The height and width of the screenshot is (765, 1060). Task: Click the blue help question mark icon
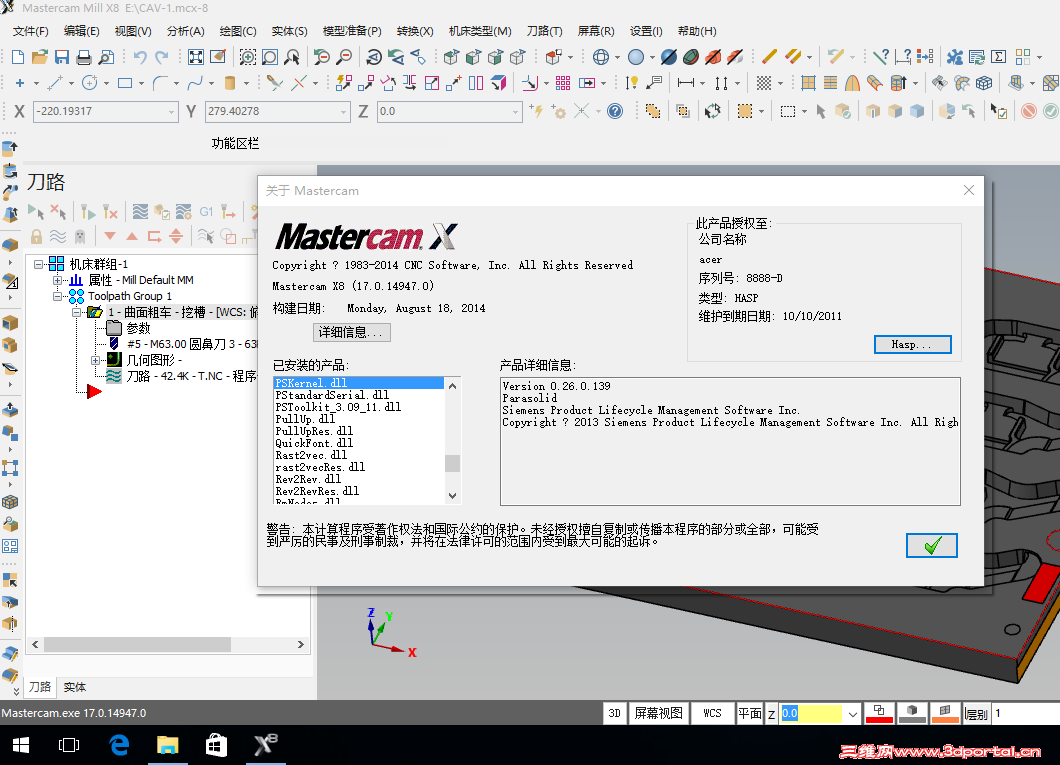tap(615, 111)
